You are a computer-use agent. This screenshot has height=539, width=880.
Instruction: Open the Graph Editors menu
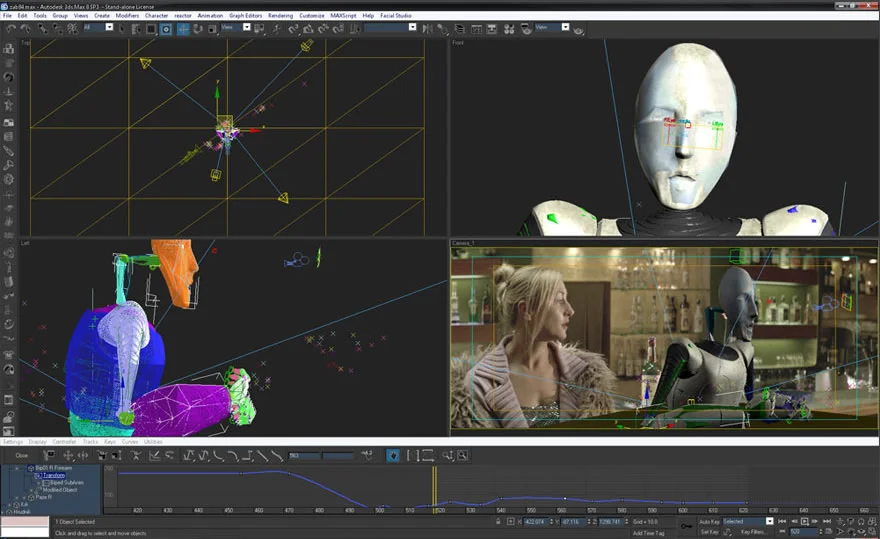tap(245, 16)
